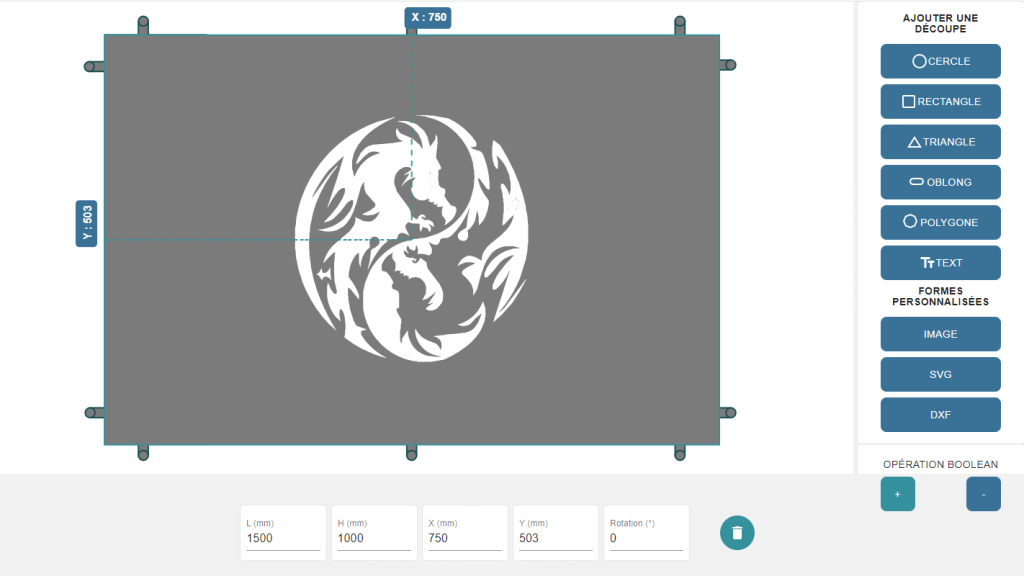1024x576 pixels.
Task: Click the X : 750 position label
Action: (428, 18)
